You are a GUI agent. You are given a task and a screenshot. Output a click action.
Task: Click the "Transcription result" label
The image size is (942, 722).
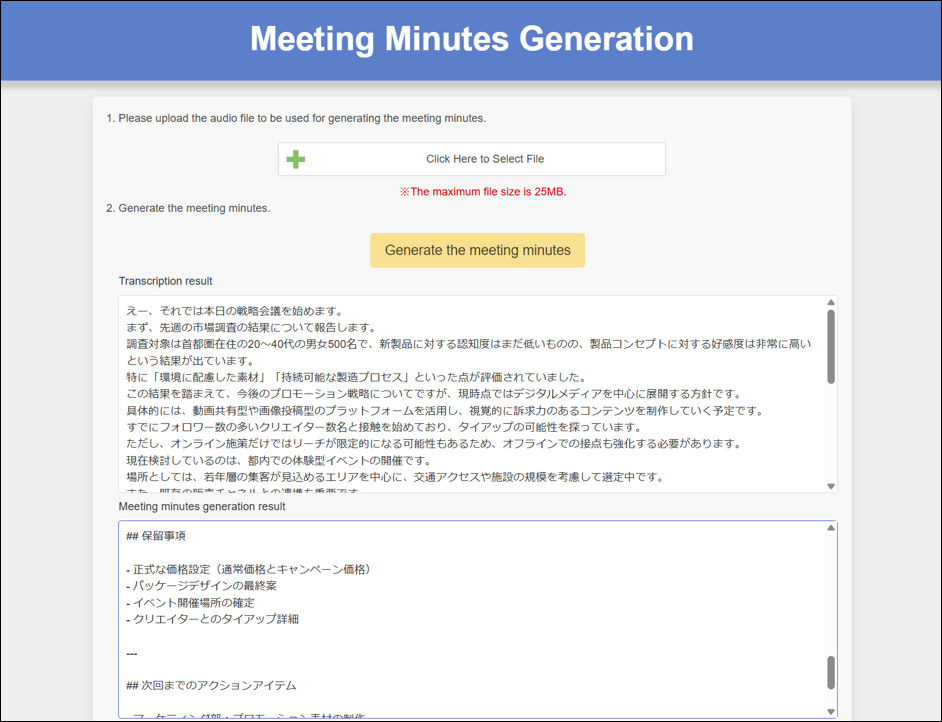point(165,281)
